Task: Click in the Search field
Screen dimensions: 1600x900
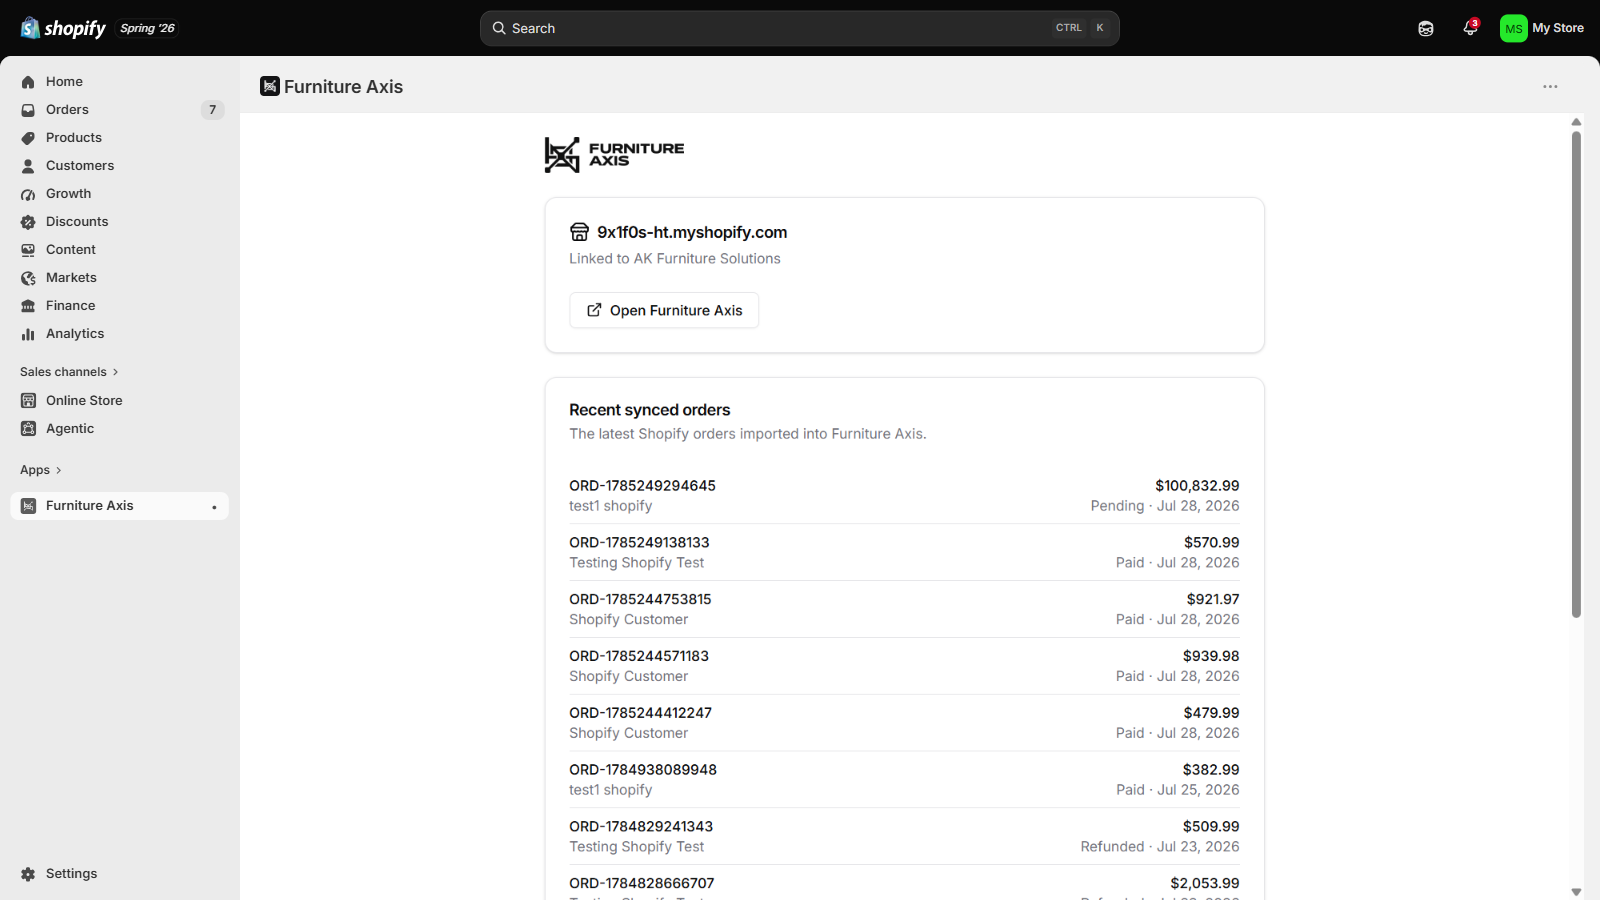Action: 800,28
